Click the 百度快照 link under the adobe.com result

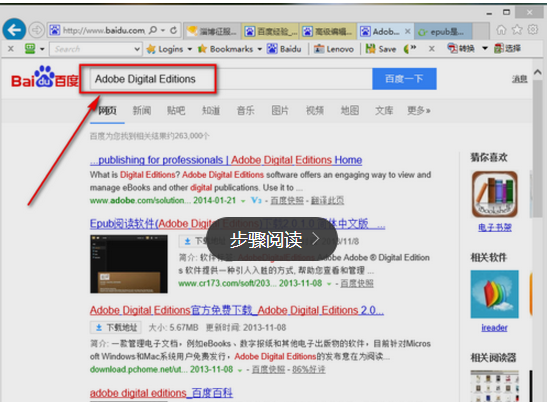click(x=287, y=201)
